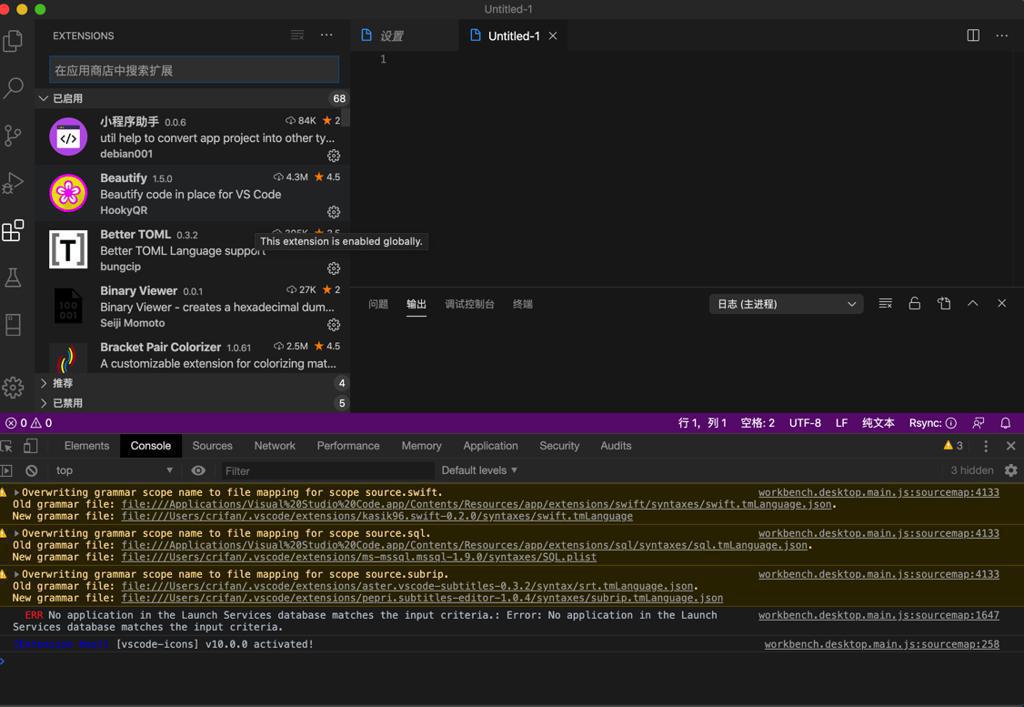
Task: Click the extension search input field
Action: pos(194,70)
